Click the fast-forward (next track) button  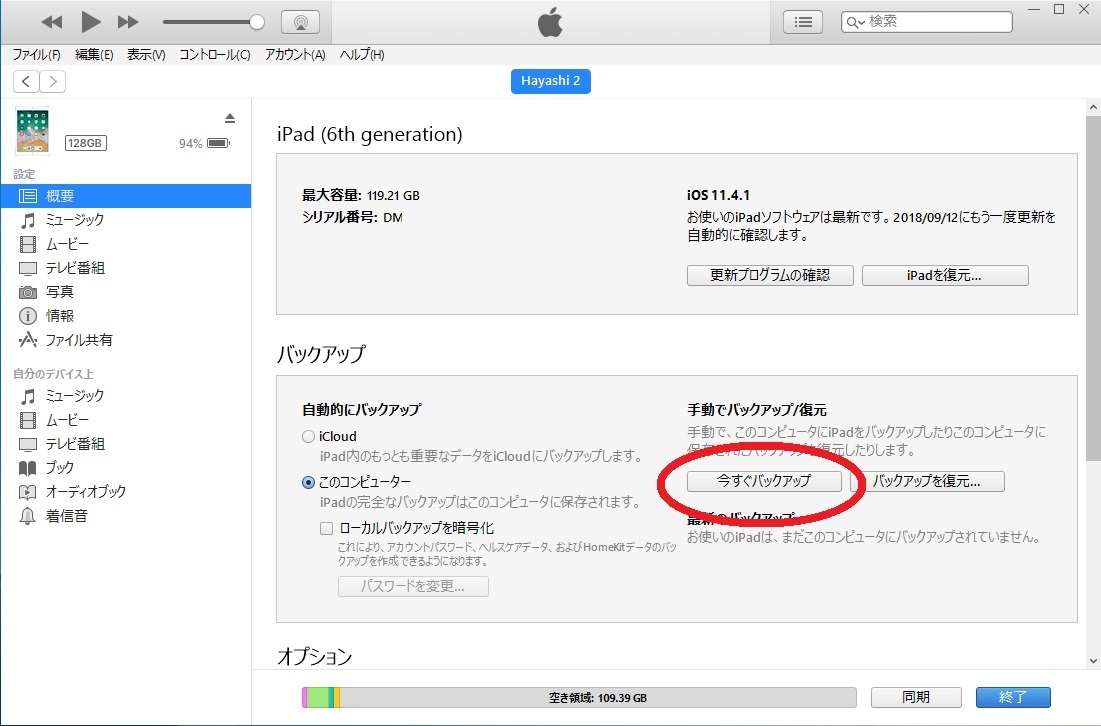click(128, 22)
